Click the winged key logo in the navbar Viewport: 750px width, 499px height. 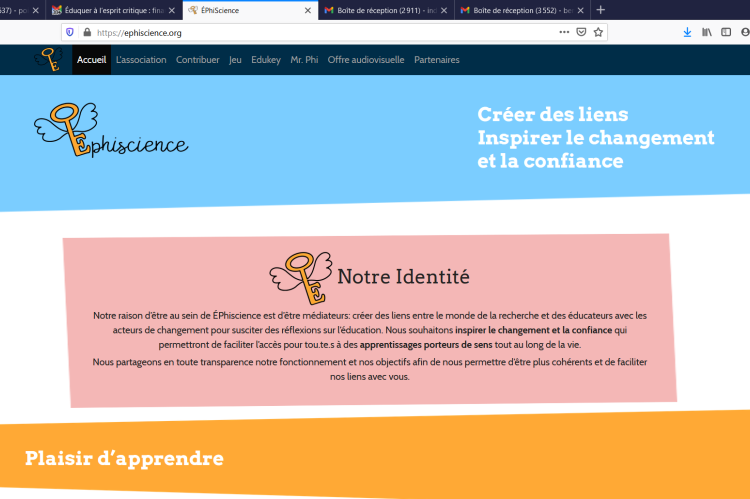tap(48, 59)
